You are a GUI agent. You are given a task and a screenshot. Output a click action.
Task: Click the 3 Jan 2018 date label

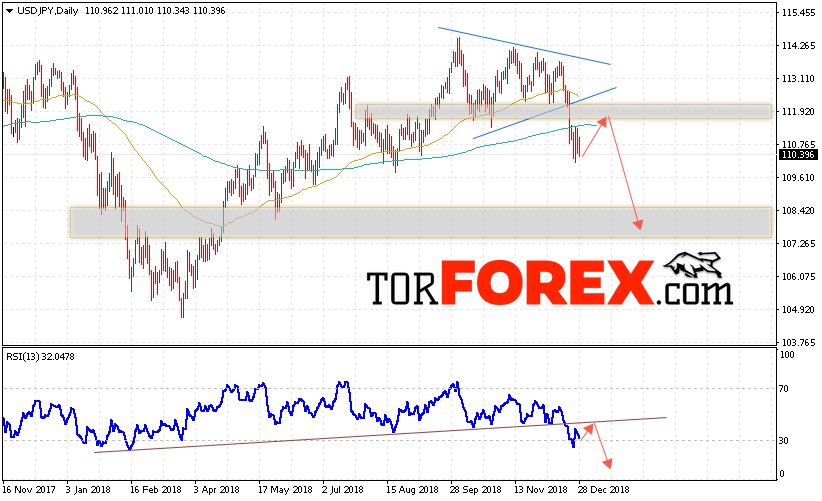pos(88,490)
